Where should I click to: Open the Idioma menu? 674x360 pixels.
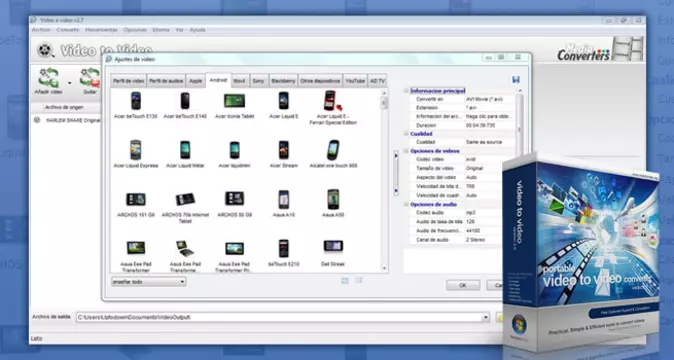(161, 30)
